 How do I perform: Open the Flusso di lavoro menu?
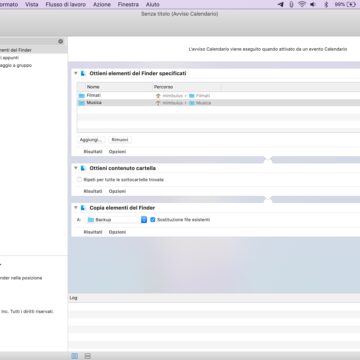(x=65, y=4)
